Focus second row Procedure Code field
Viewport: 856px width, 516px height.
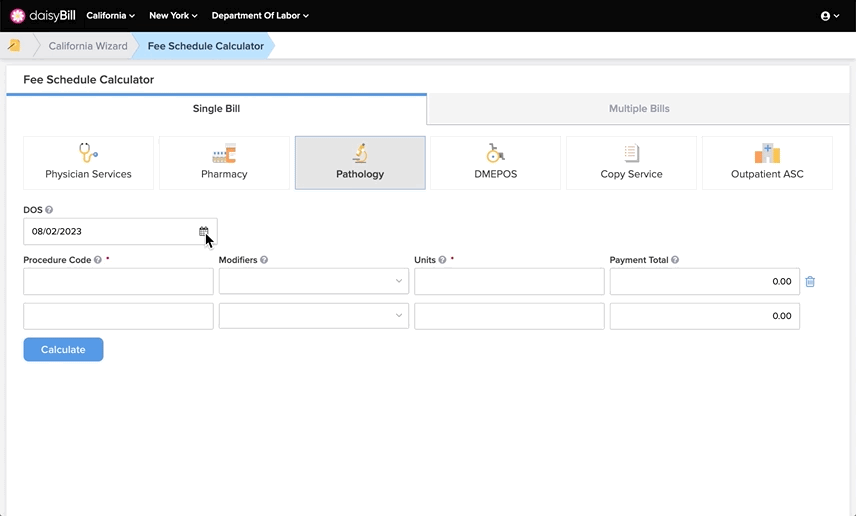(x=118, y=316)
